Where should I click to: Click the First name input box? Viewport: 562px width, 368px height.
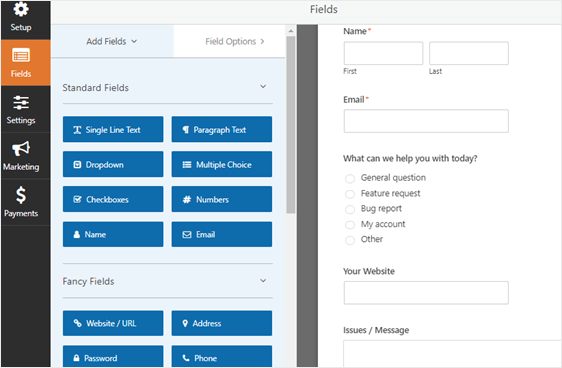click(x=383, y=53)
